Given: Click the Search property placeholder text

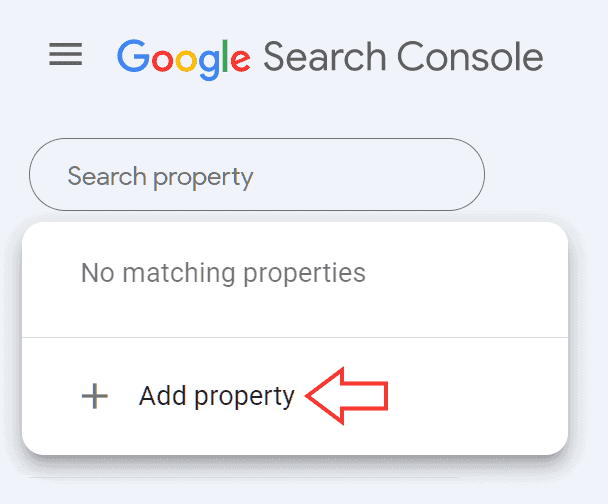Looking at the screenshot, I should coord(160,177).
